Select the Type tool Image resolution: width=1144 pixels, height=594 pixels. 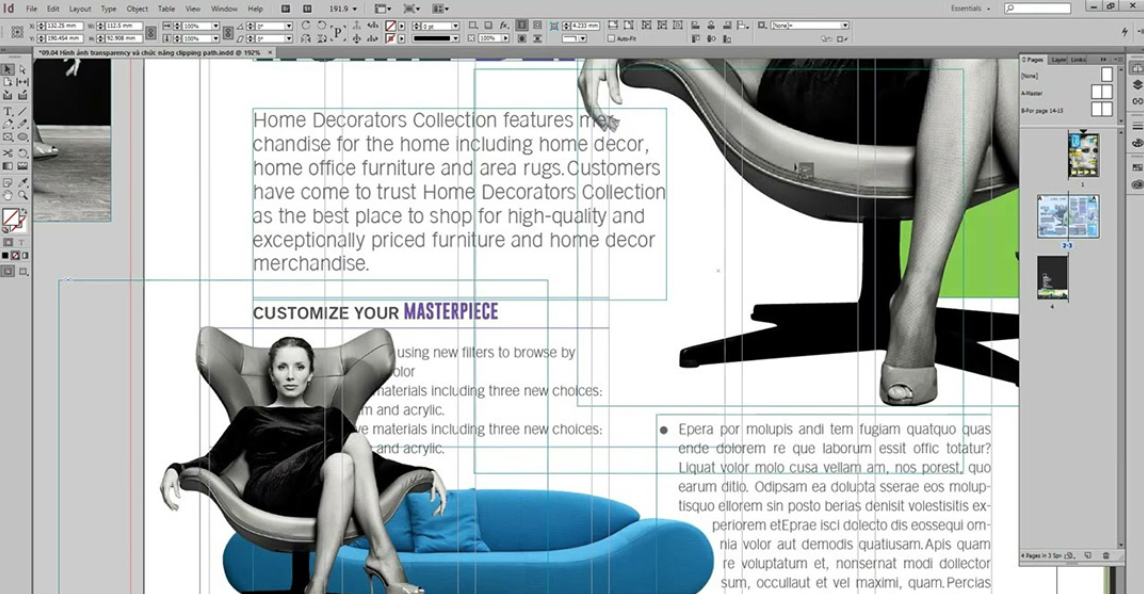pyautogui.click(x=7, y=111)
